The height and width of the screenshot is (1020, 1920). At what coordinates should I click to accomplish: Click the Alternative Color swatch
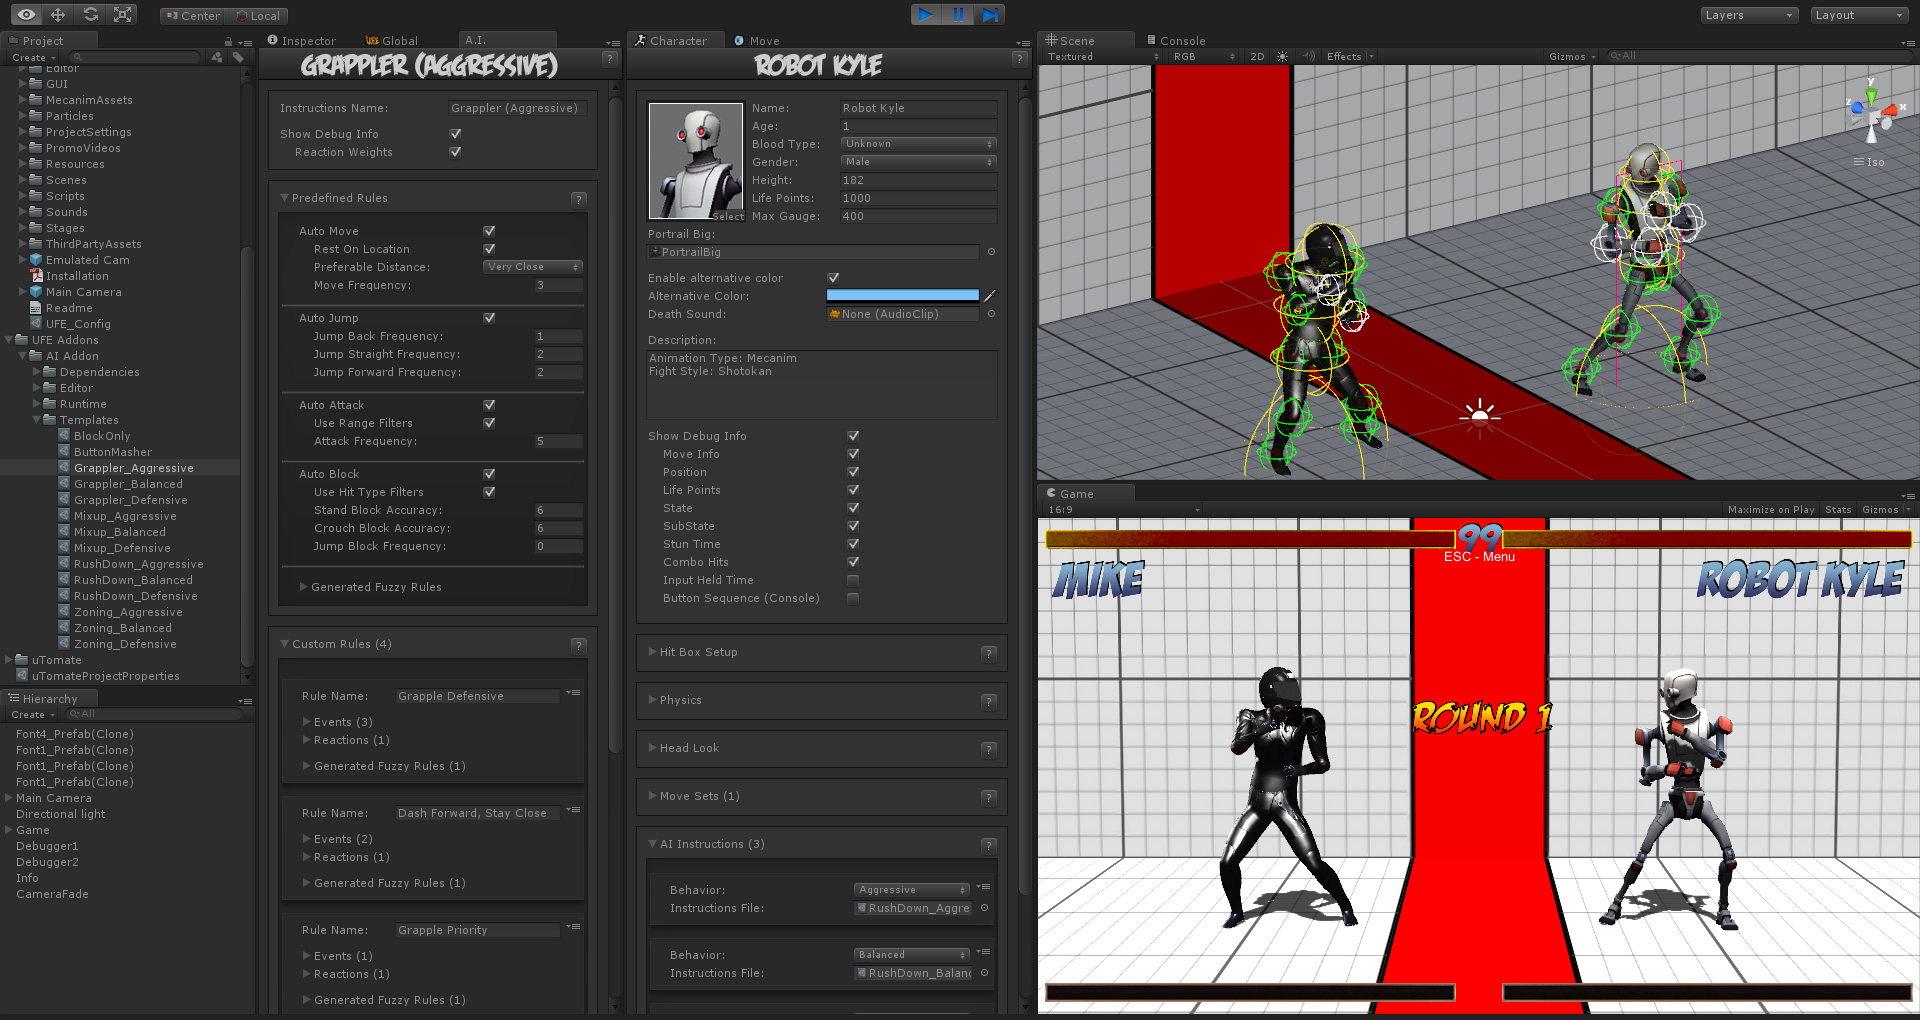pos(901,295)
